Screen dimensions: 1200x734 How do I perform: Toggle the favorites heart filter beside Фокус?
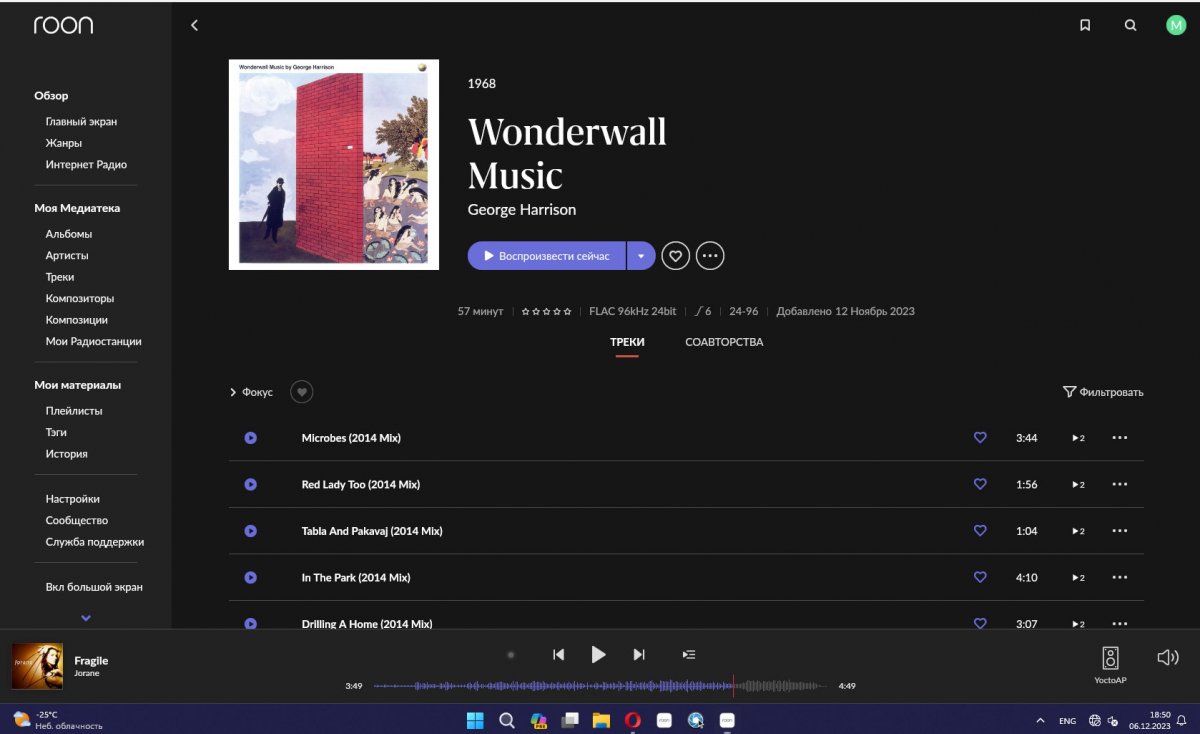click(x=301, y=392)
